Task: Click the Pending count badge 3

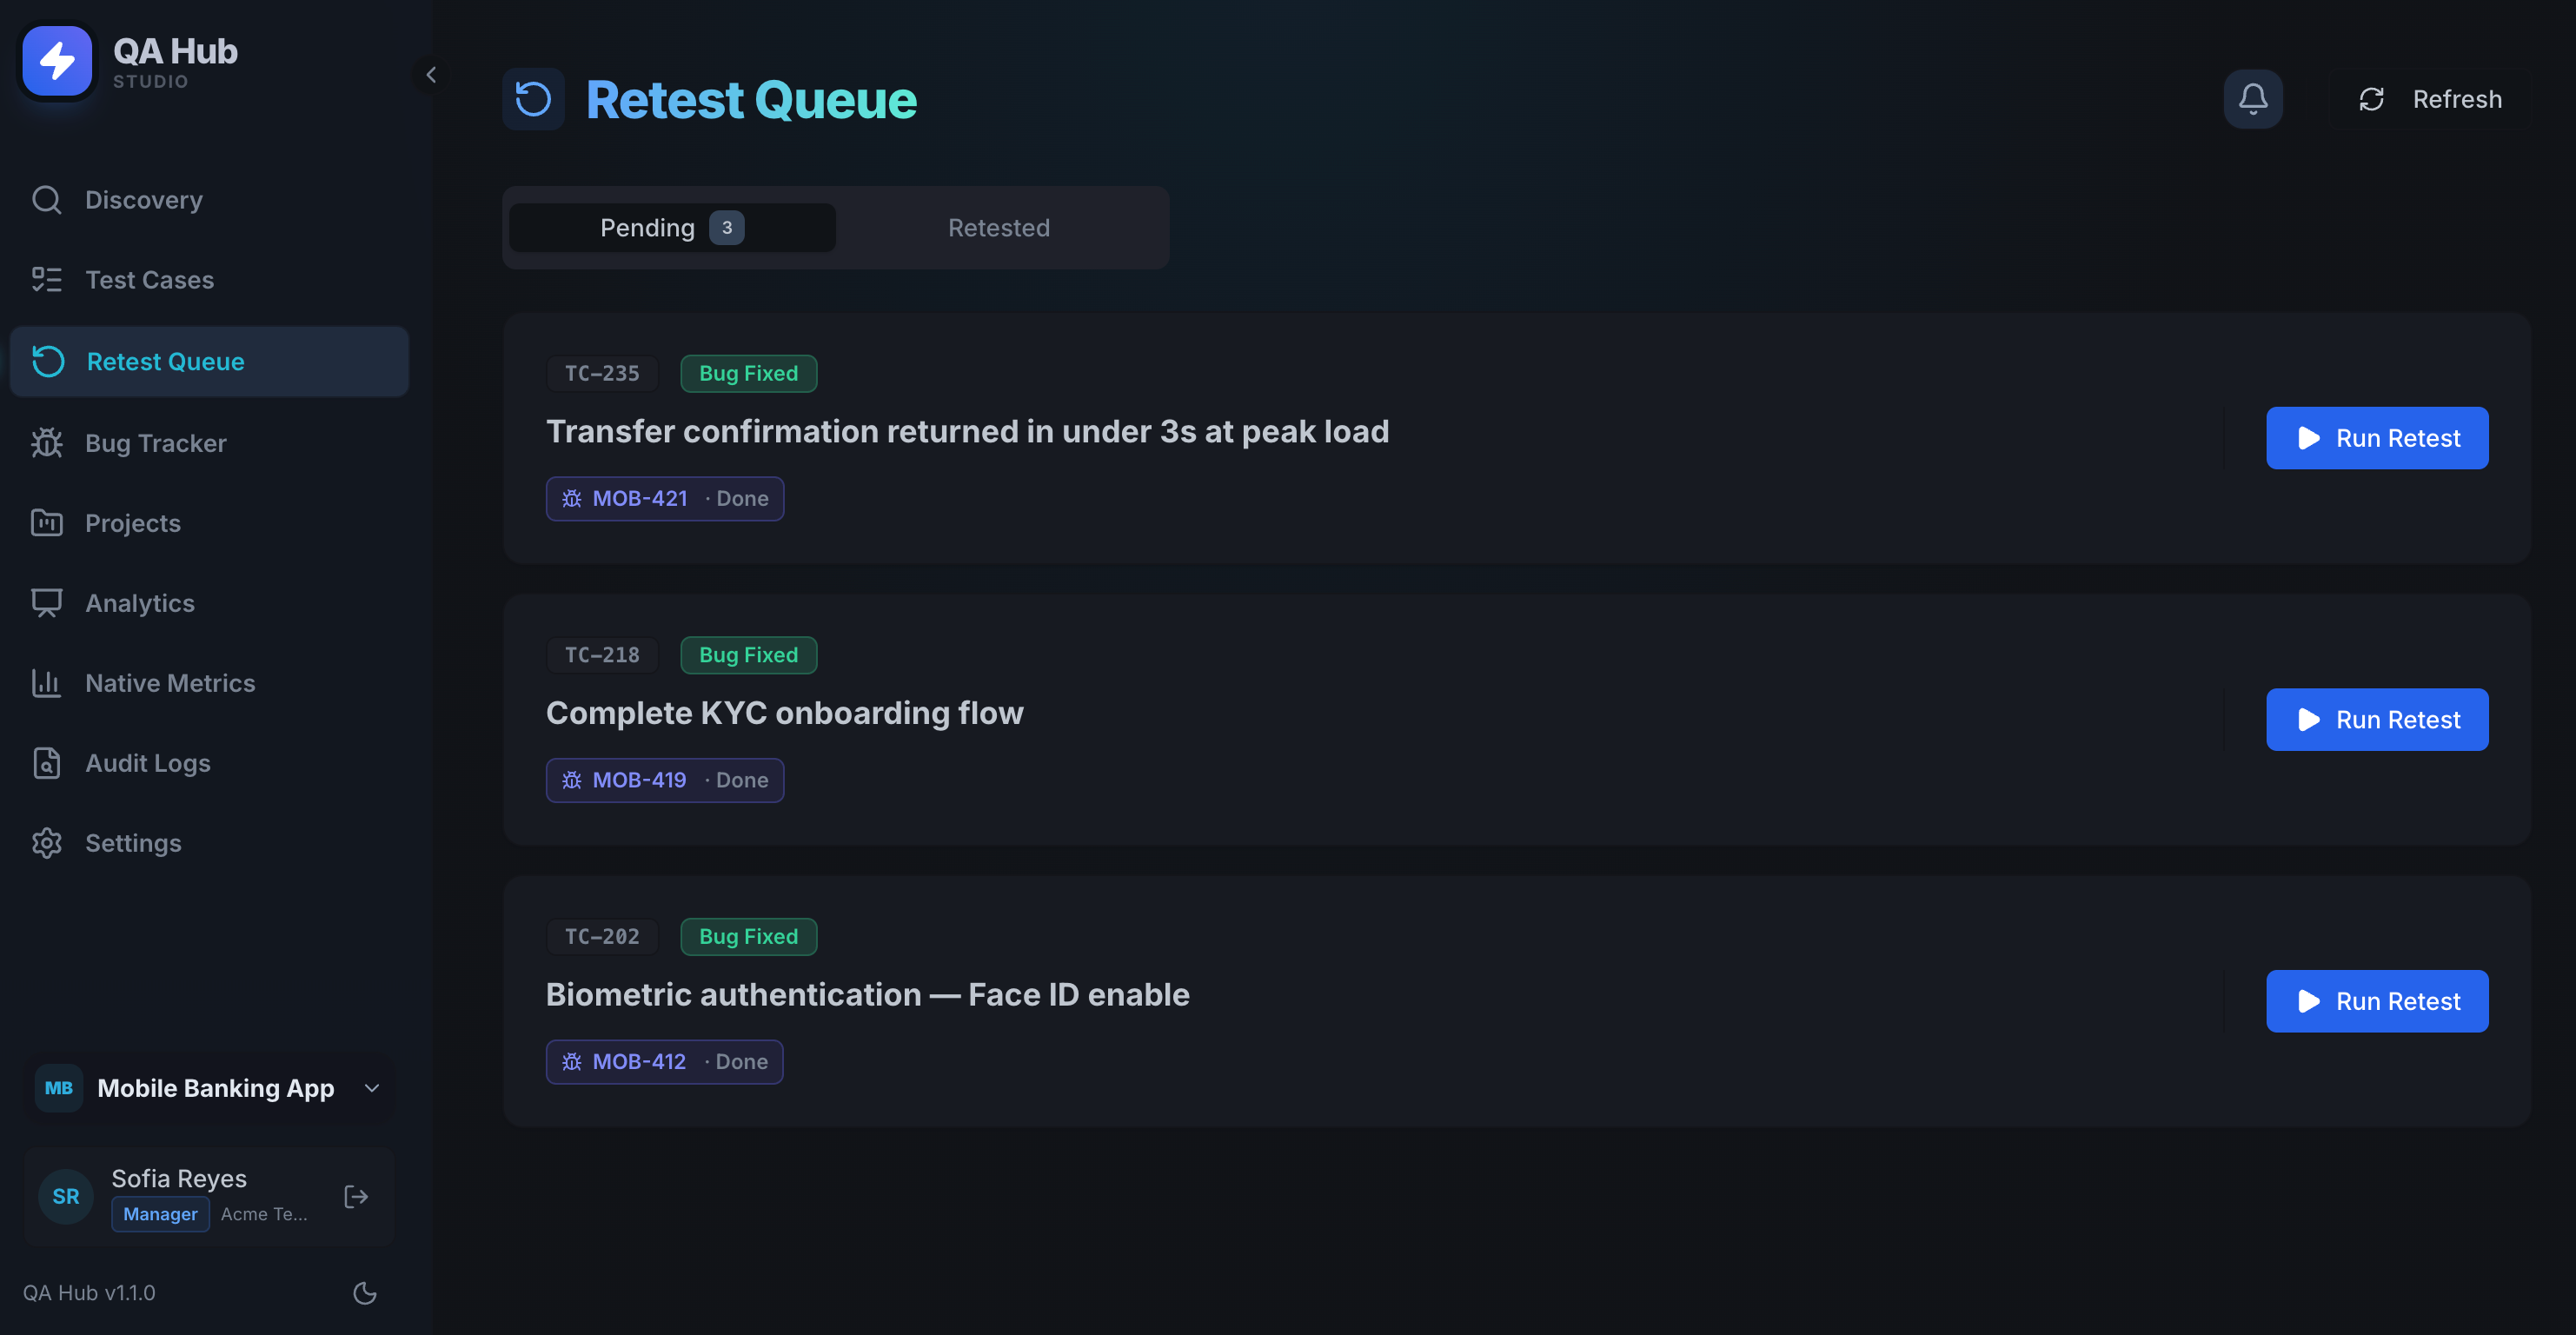Action: click(727, 228)
